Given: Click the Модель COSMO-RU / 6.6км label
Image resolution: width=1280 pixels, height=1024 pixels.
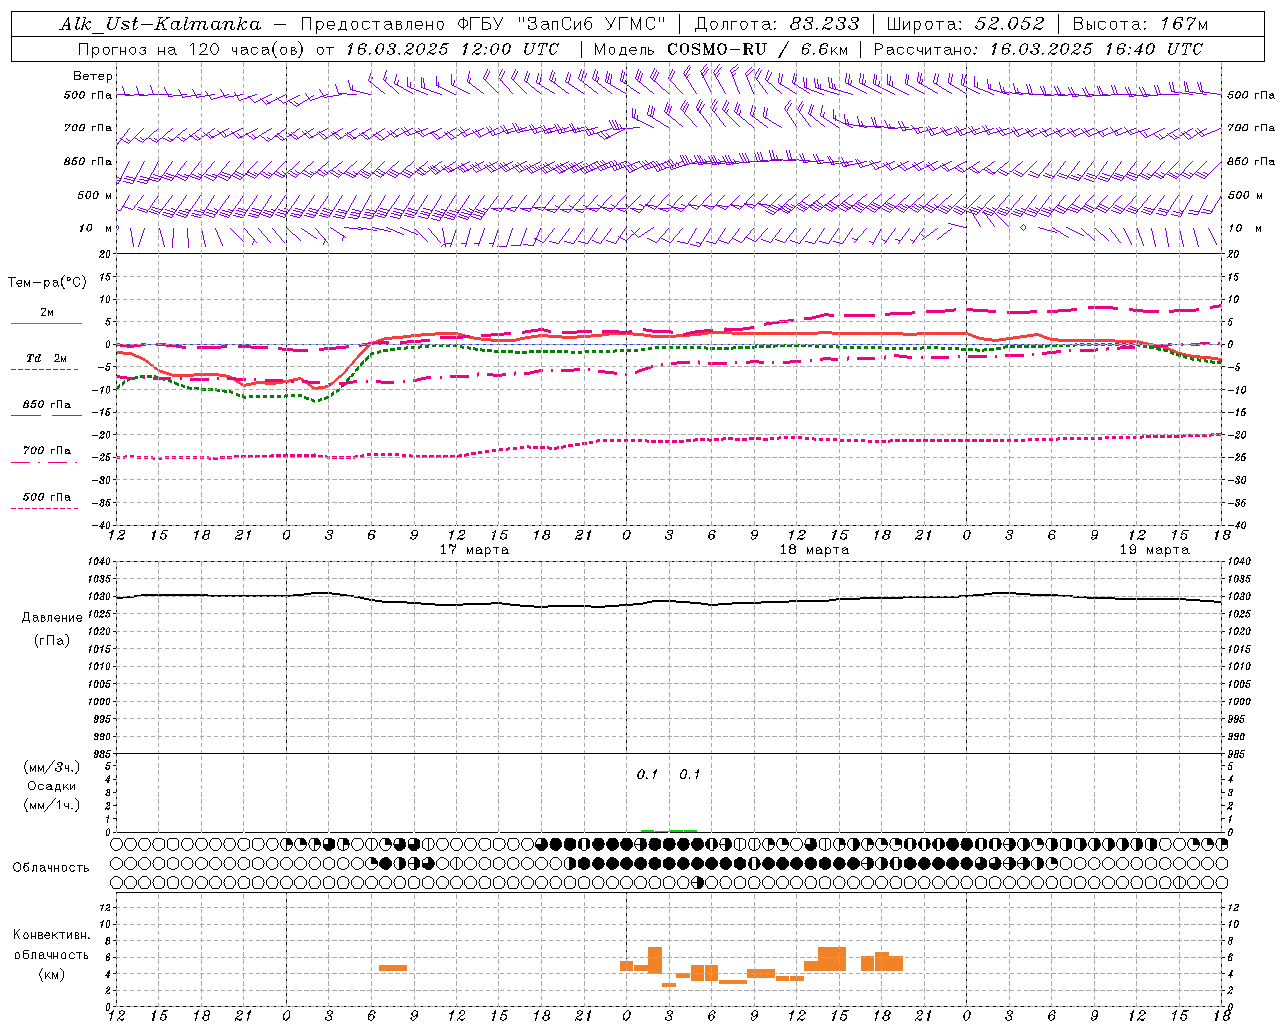Looking at the screenshot, I should (721, 49).
